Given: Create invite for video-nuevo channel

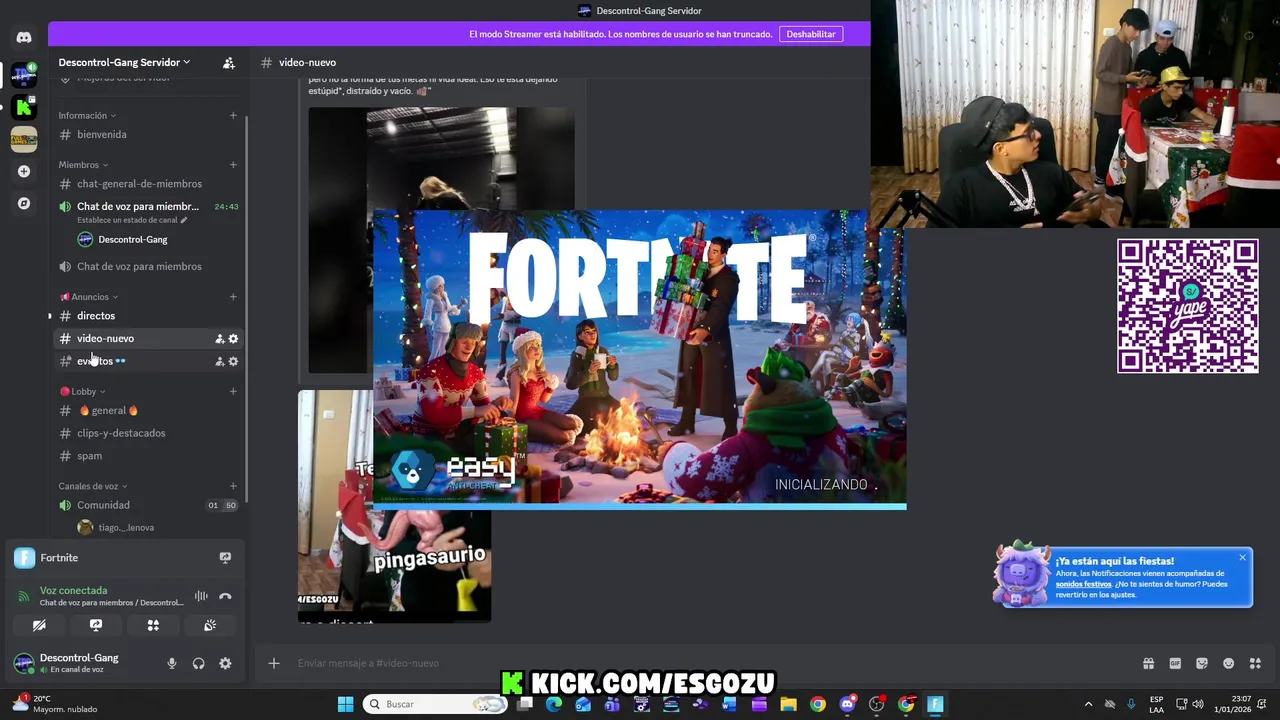Looking at the screenshot, I should [219, 339].
